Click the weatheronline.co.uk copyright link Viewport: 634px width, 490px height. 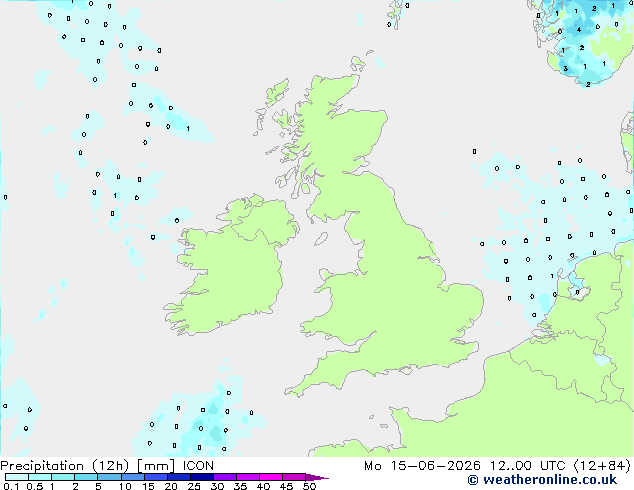point(542,480)
